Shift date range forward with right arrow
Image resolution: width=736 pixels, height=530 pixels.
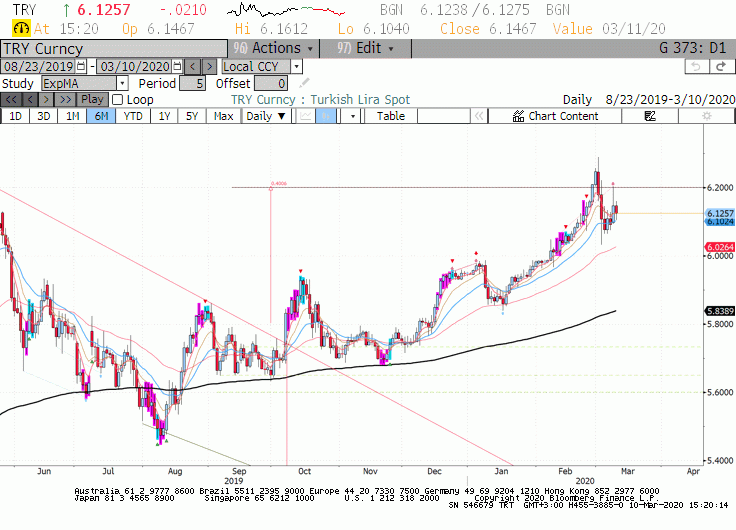[x=209, y=66]
